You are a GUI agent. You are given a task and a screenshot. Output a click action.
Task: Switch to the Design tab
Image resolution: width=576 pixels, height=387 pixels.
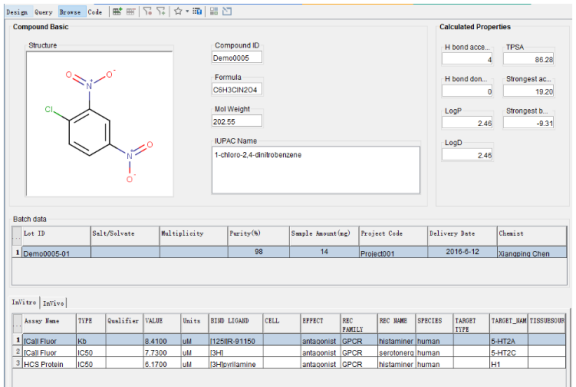point(17,12)
